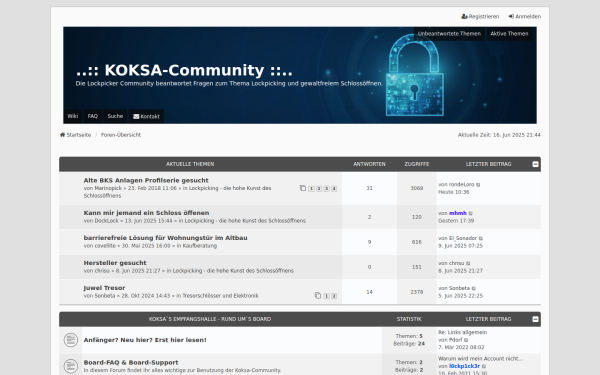Image resolution: width=600 pixels, height=375 pixels.
Task: Open author cavellite profile
Action: pos(105,246)
